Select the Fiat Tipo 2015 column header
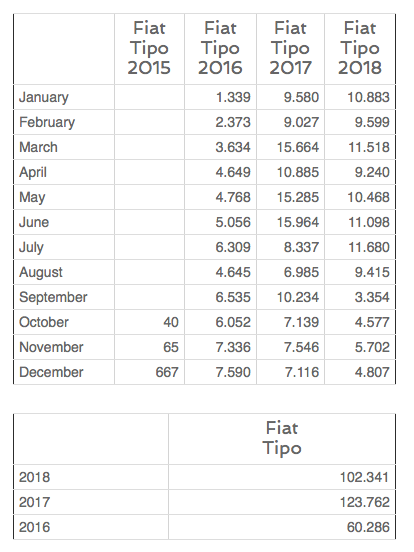414x552 pixels. pyautogui.click(x=149, y=48)
